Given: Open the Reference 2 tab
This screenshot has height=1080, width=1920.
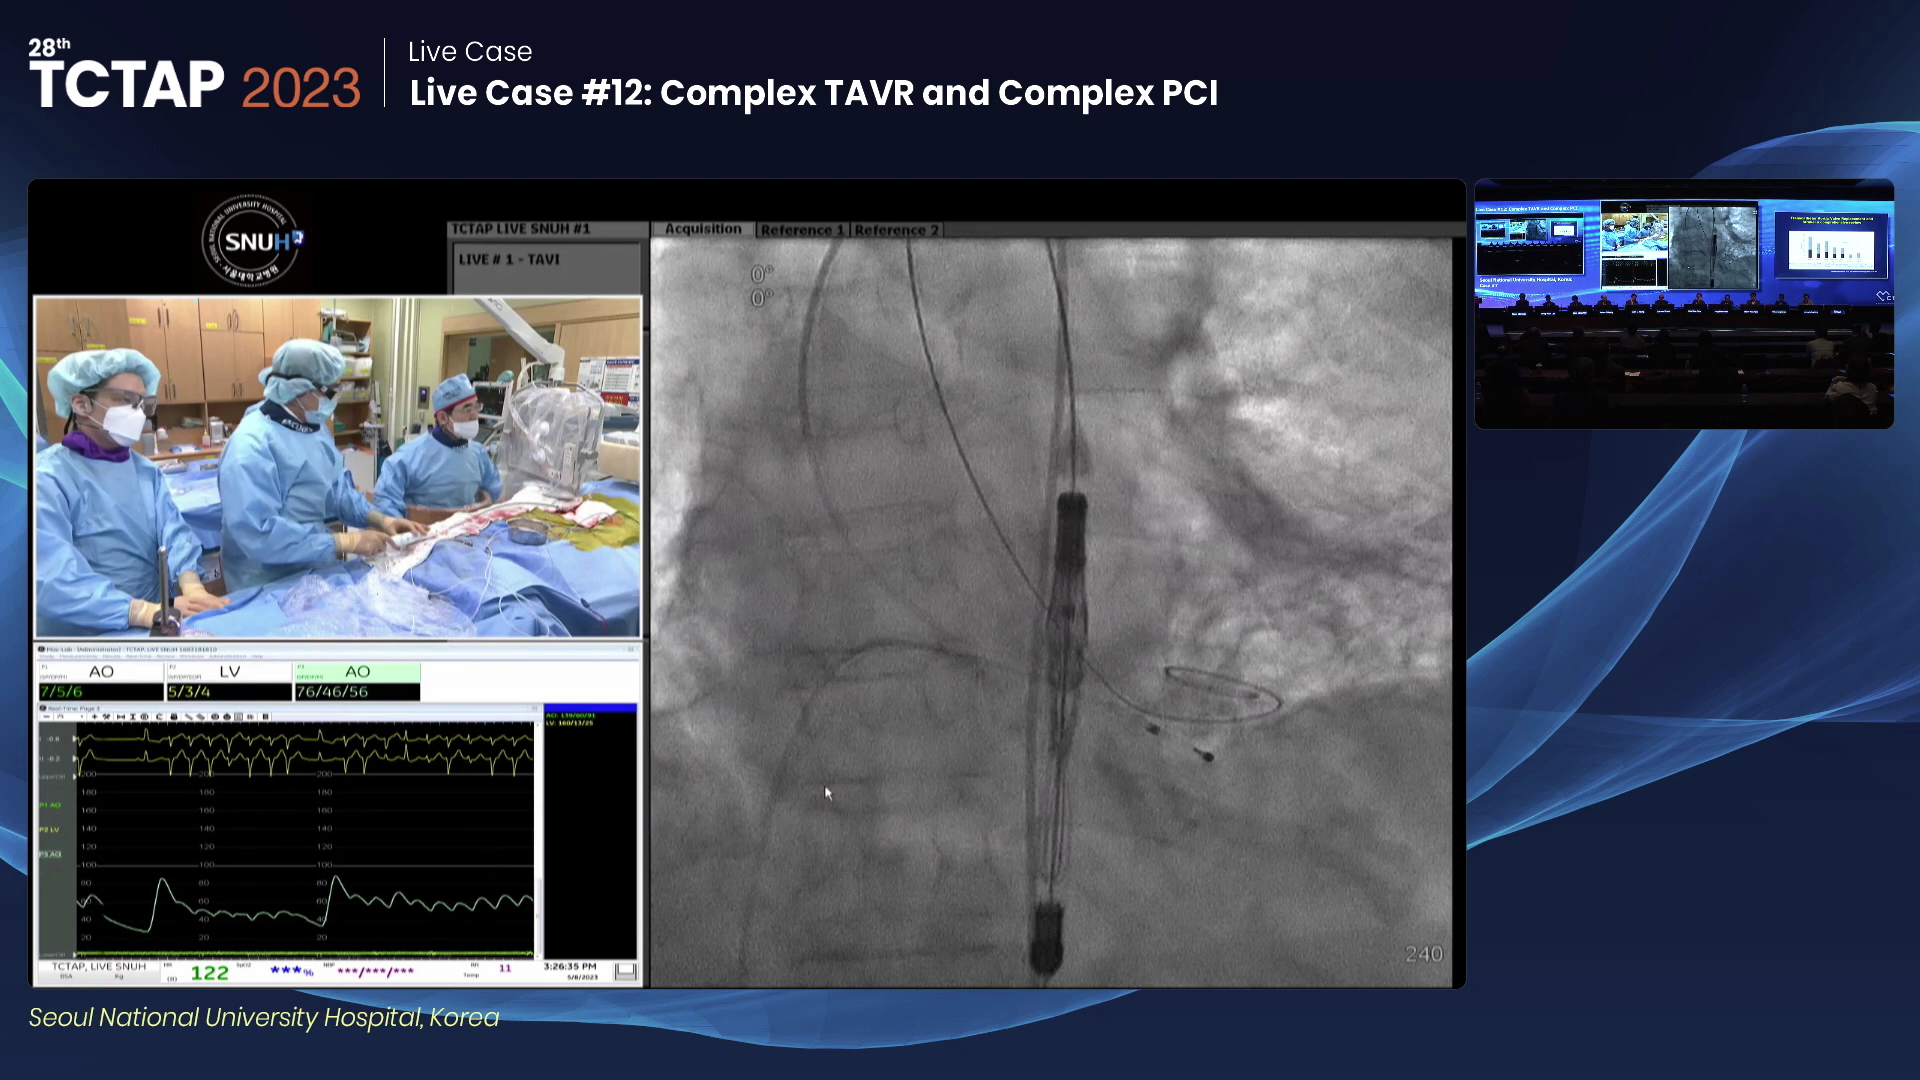Looking at the screenshot, I should (896, 230).
